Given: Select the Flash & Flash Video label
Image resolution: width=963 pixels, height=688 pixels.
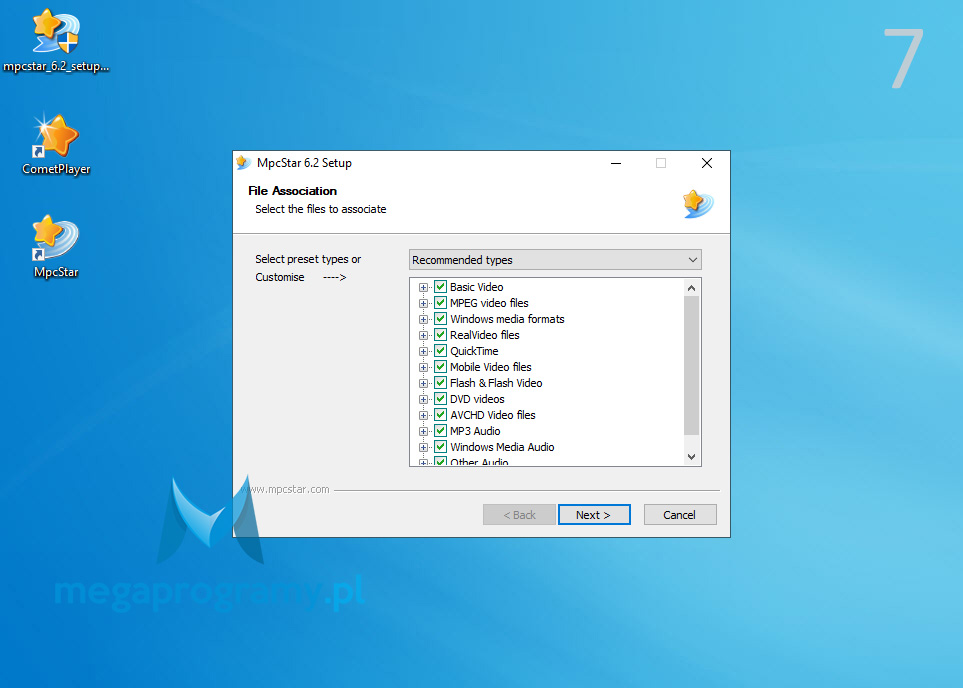Looking at the screenshot, I should pyautogui.click(x=496, y=383).
